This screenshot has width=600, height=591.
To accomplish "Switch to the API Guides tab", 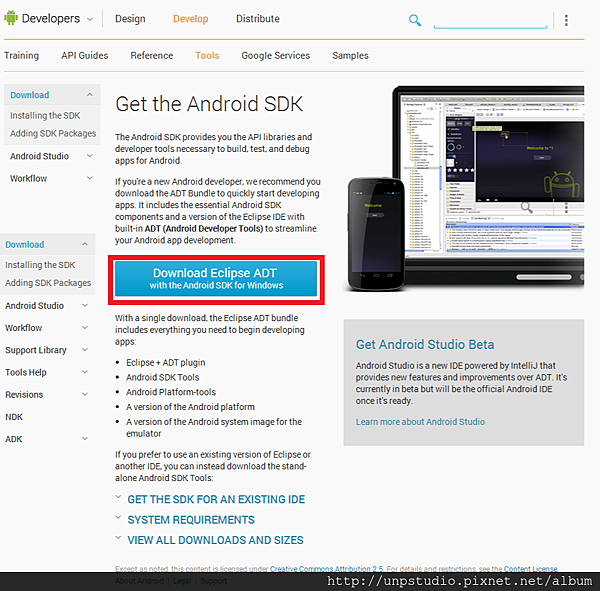I will pos(85,56).
